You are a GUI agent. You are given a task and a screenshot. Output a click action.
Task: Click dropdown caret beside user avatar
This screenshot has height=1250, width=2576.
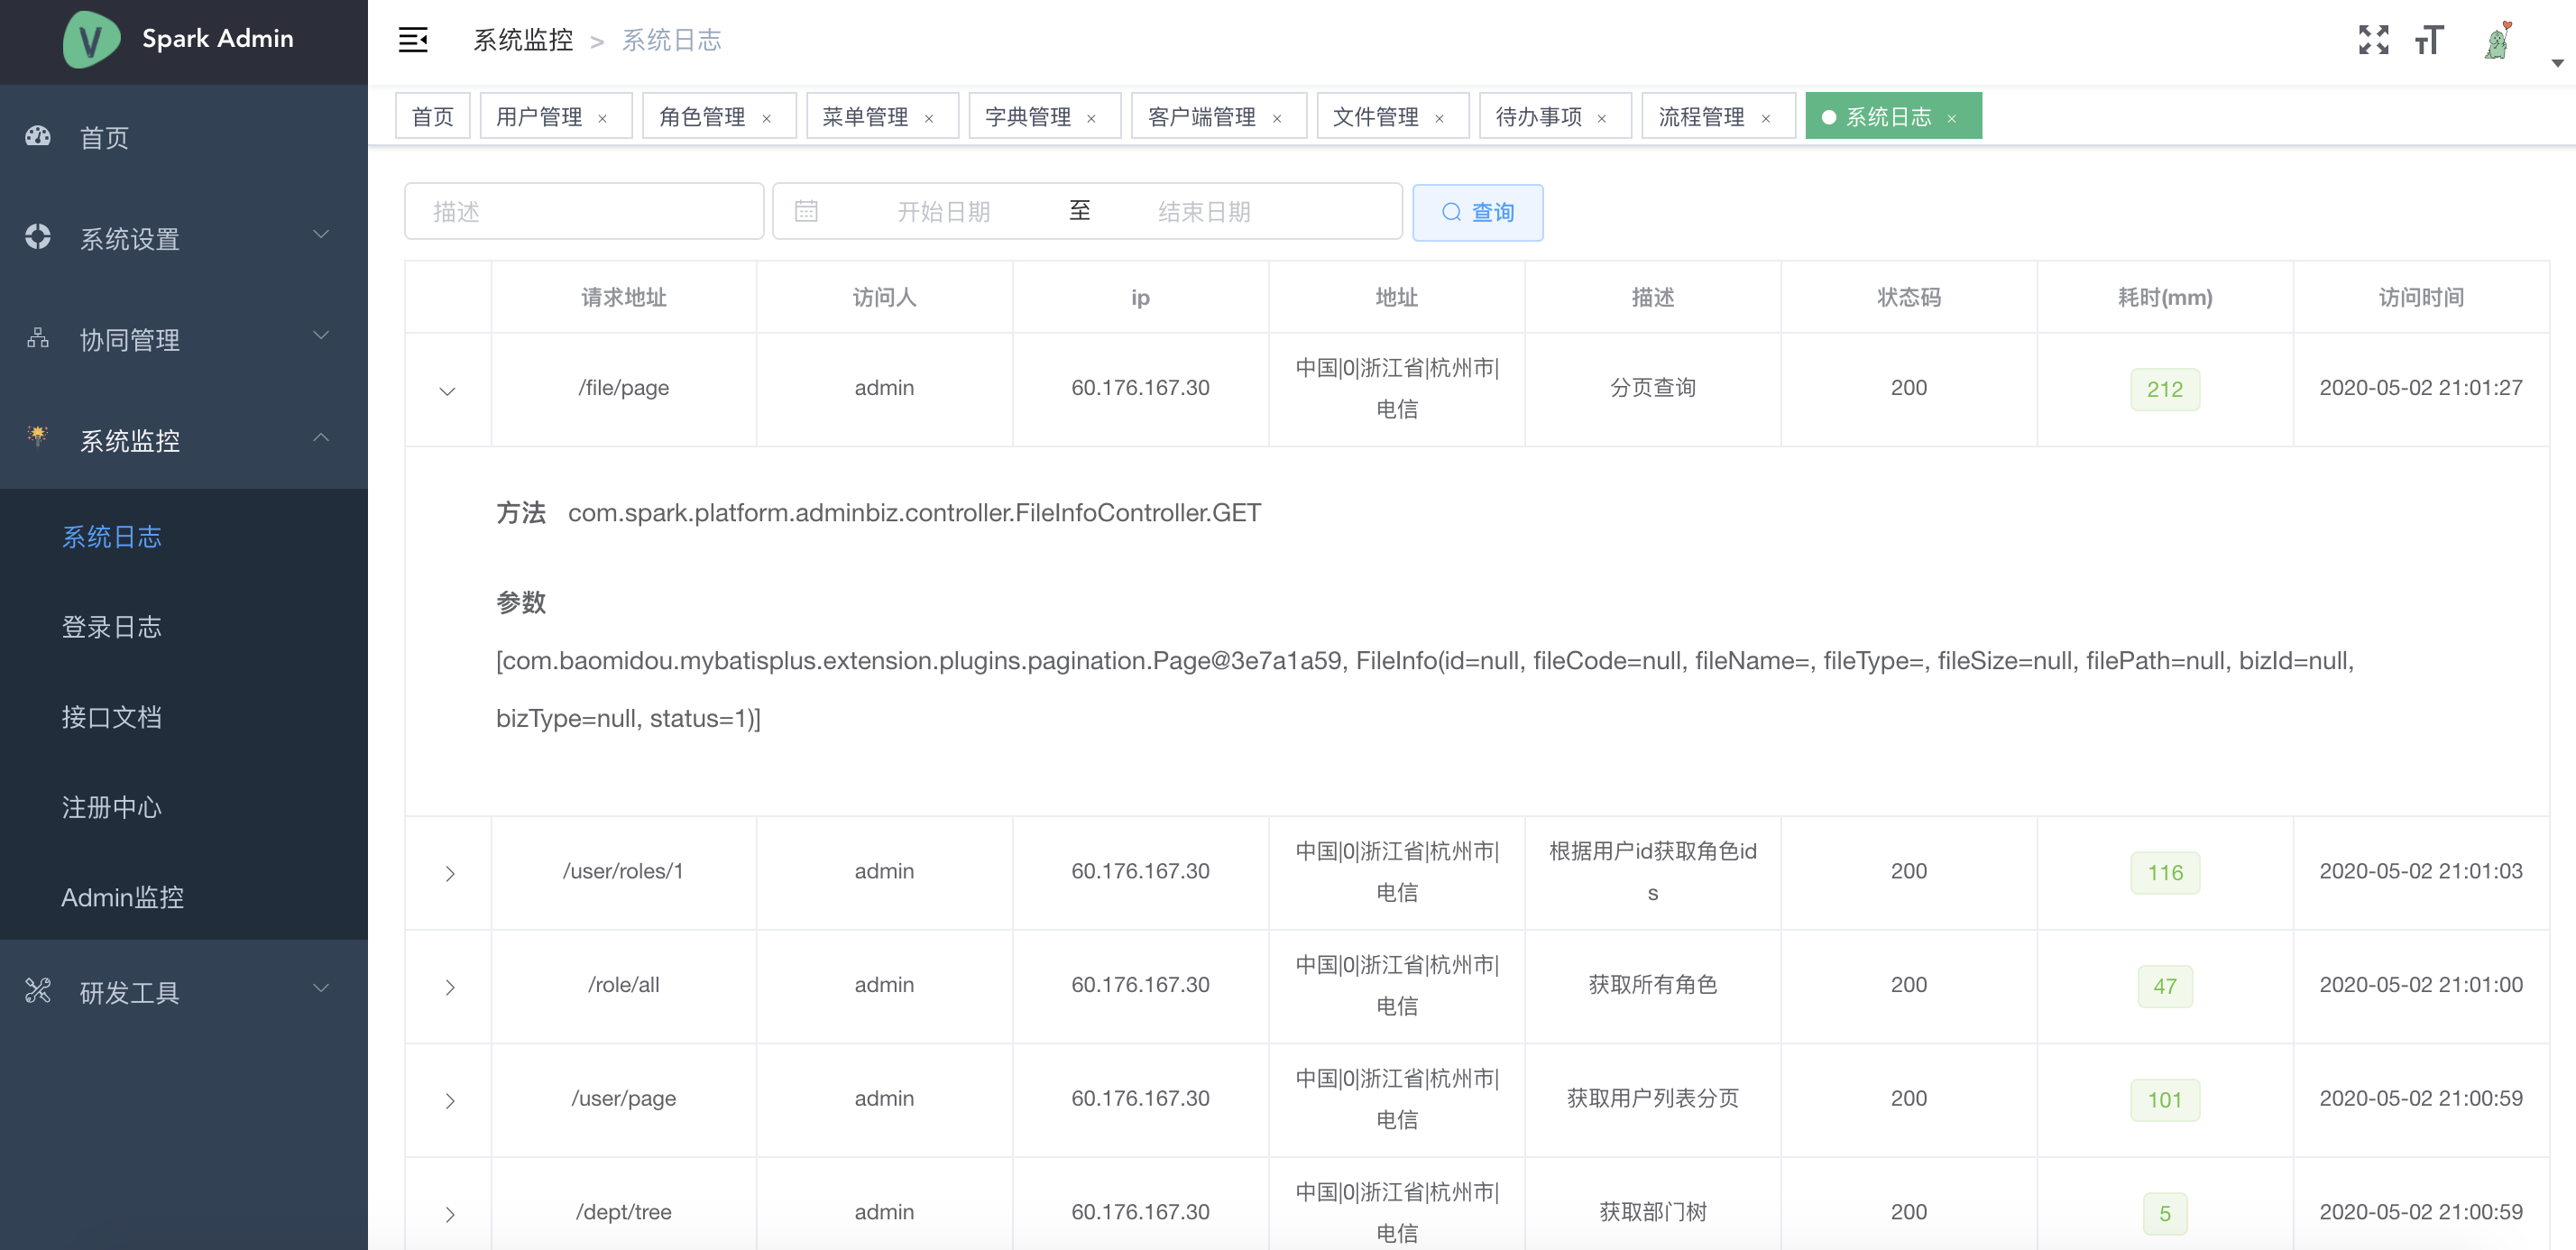[x=2557, y=63]
